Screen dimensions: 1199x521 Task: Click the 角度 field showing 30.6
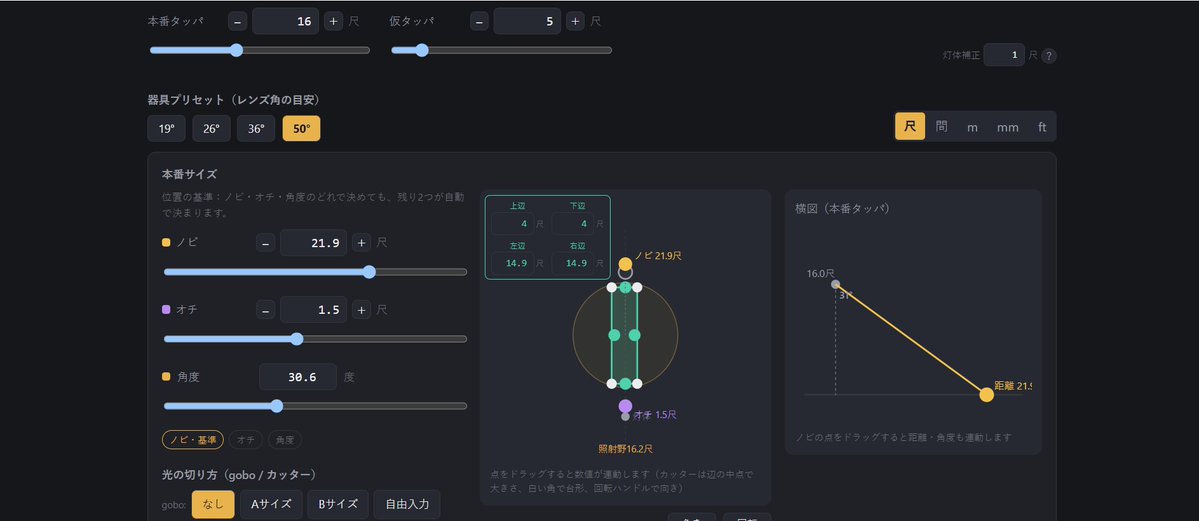[x=297, y=377]
